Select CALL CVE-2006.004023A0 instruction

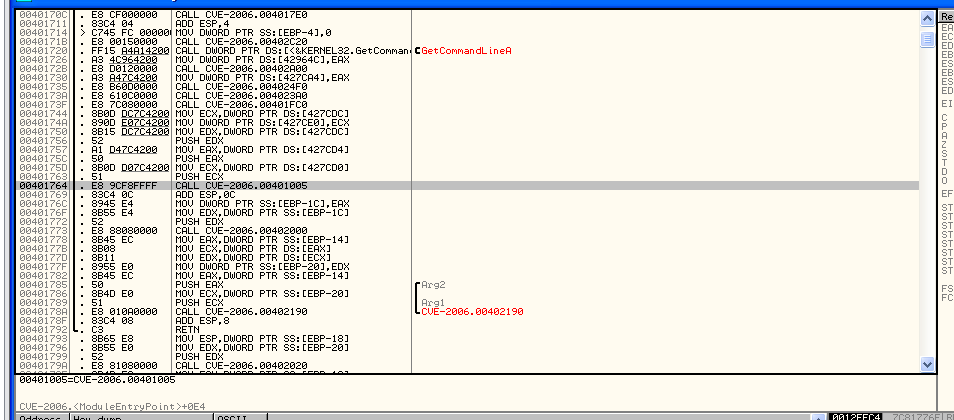[241, 95]
